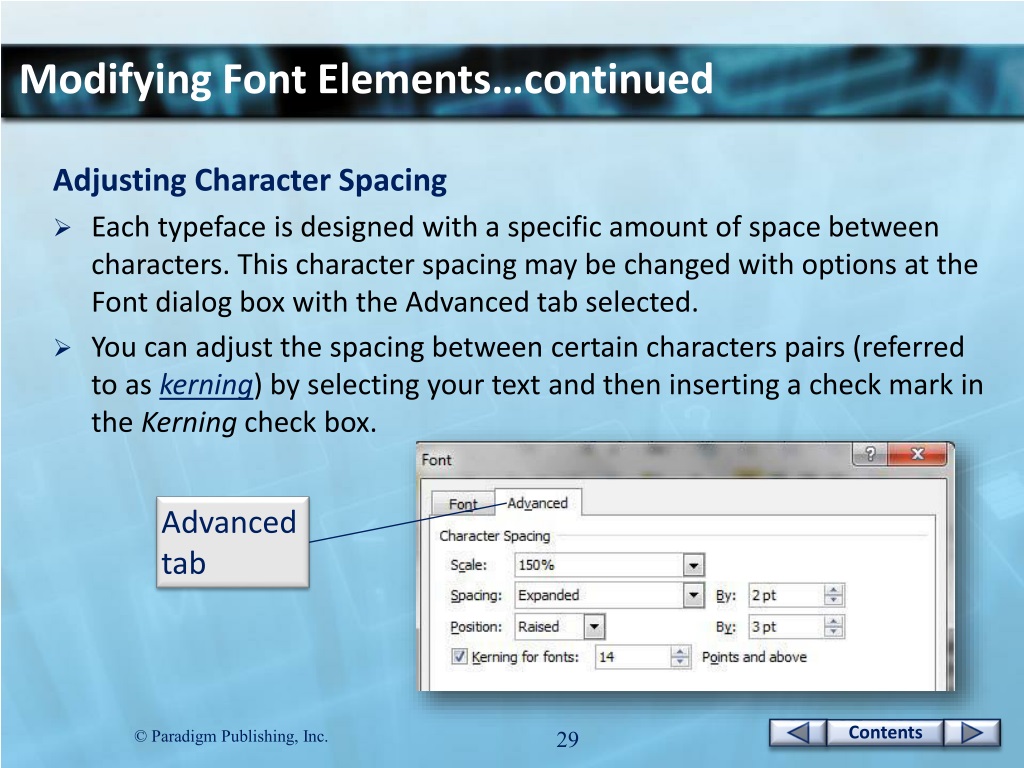Advance to next slide using right arrow

972,733
